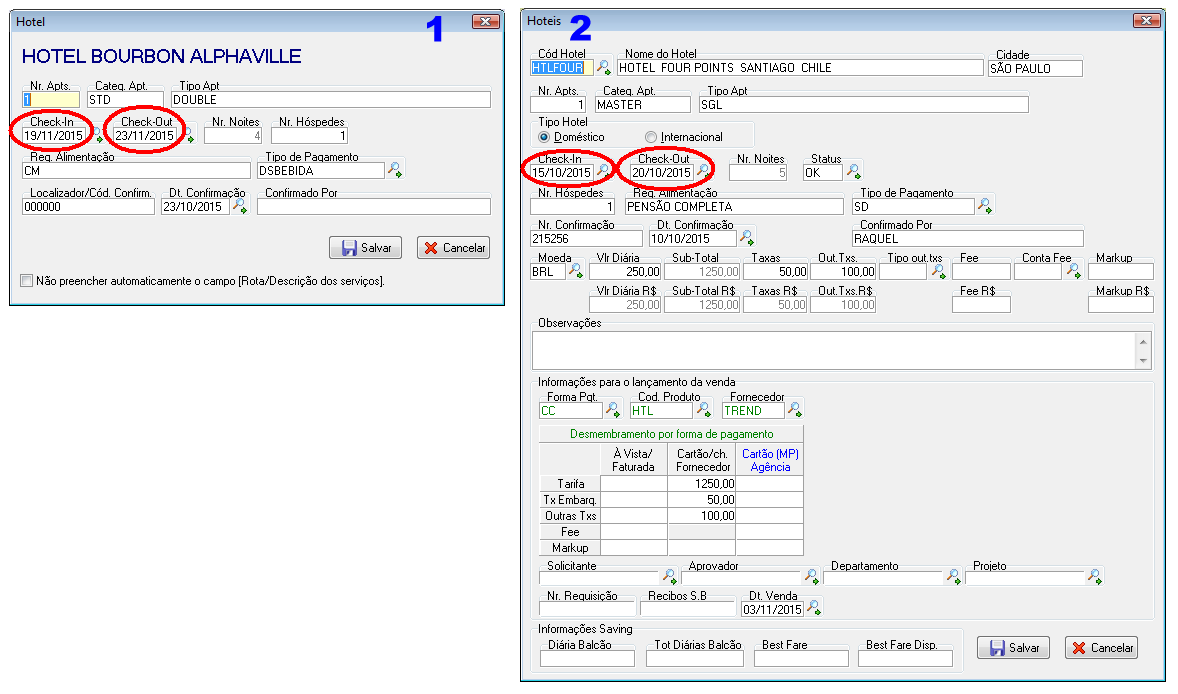The width and height of the screenshot is (1178, 694).
Task: Click scroll up arrow in Observações box
Action: pyautogui.click(x=1143, y=342)
